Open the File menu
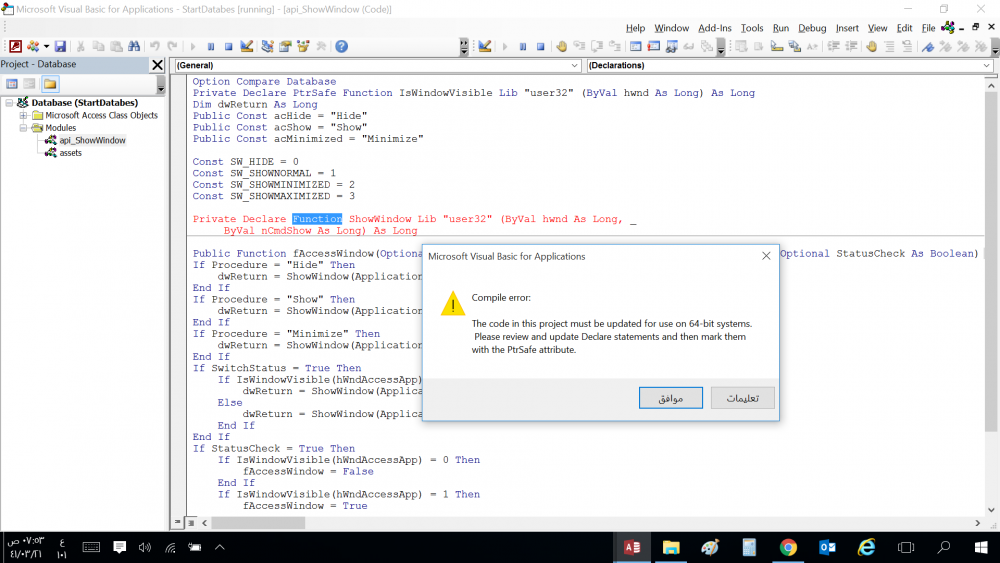 [929, 28]
